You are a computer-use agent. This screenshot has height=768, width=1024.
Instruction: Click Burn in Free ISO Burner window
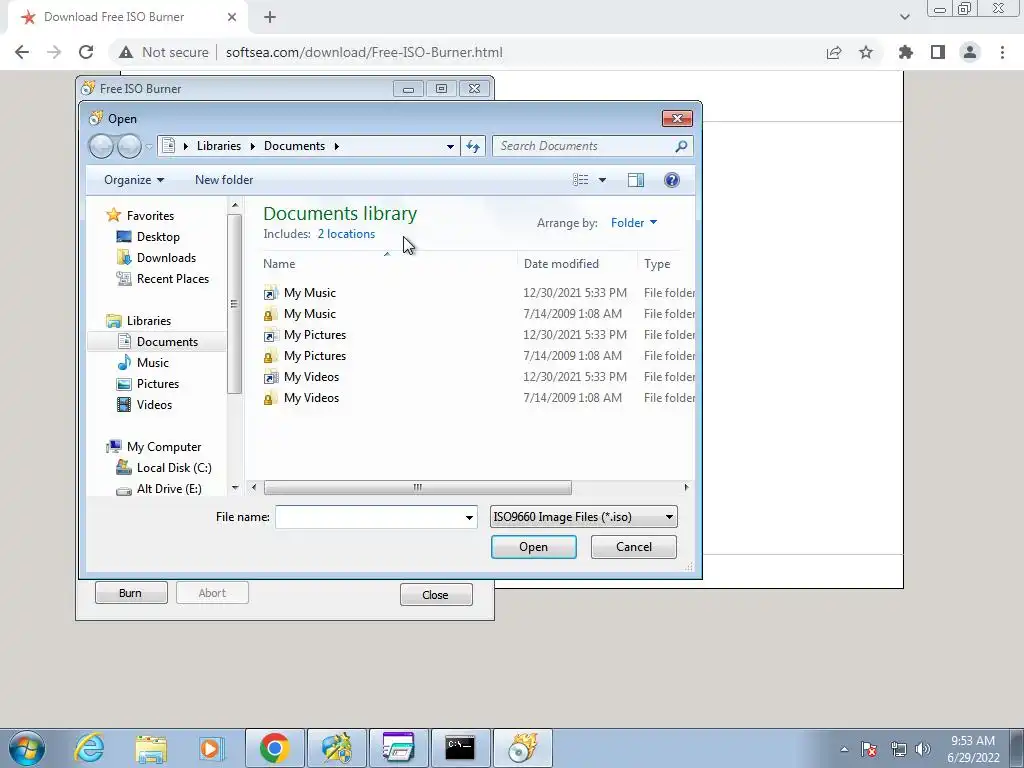tap(131, 593)
